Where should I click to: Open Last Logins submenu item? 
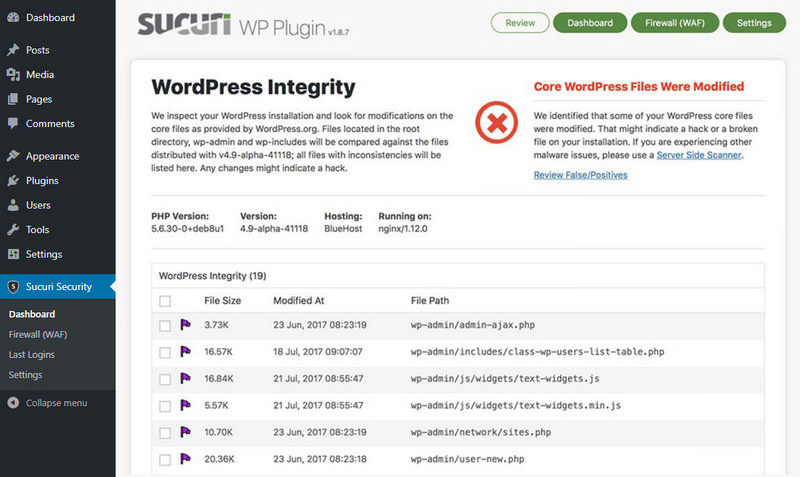(x=32, y=355)
